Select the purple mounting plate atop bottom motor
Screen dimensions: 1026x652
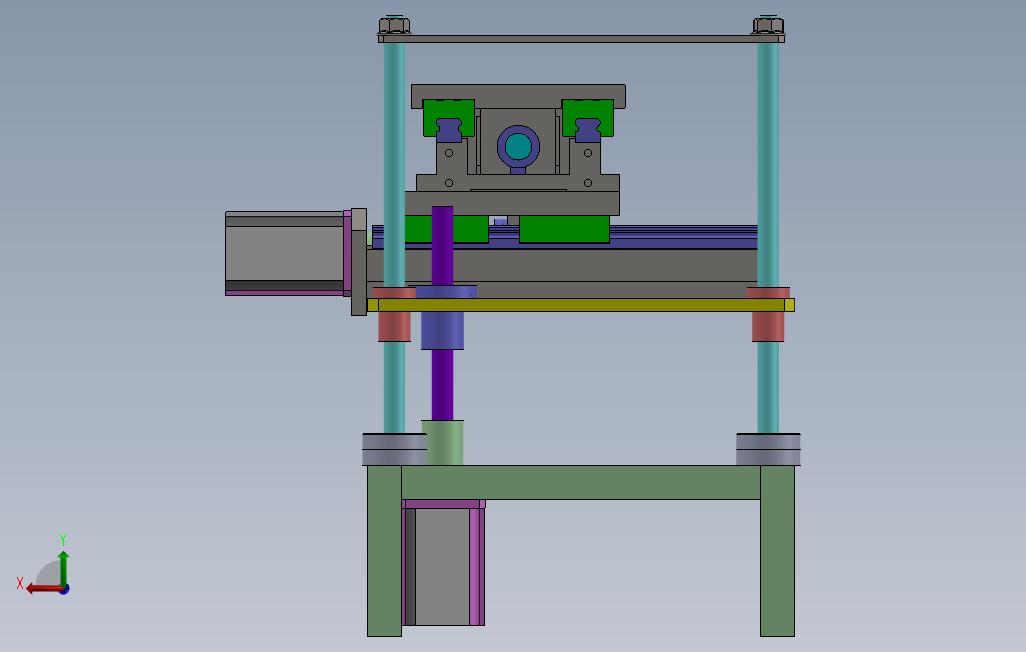tap(444, 504)
